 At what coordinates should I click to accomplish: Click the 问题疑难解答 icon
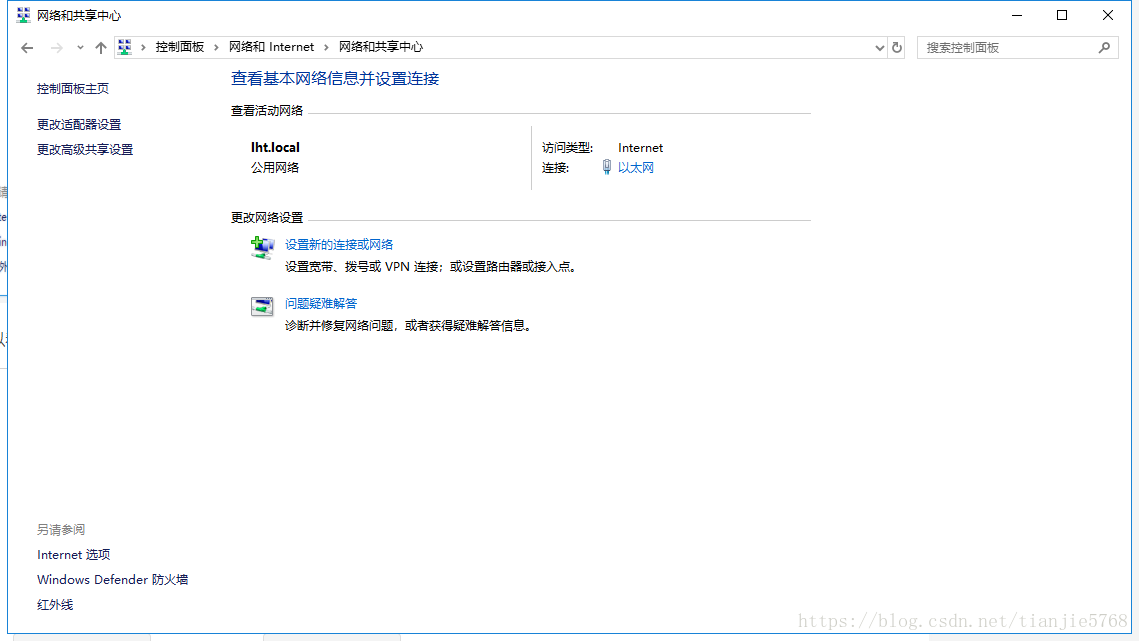pyautogui.click(x=262, y=307)
